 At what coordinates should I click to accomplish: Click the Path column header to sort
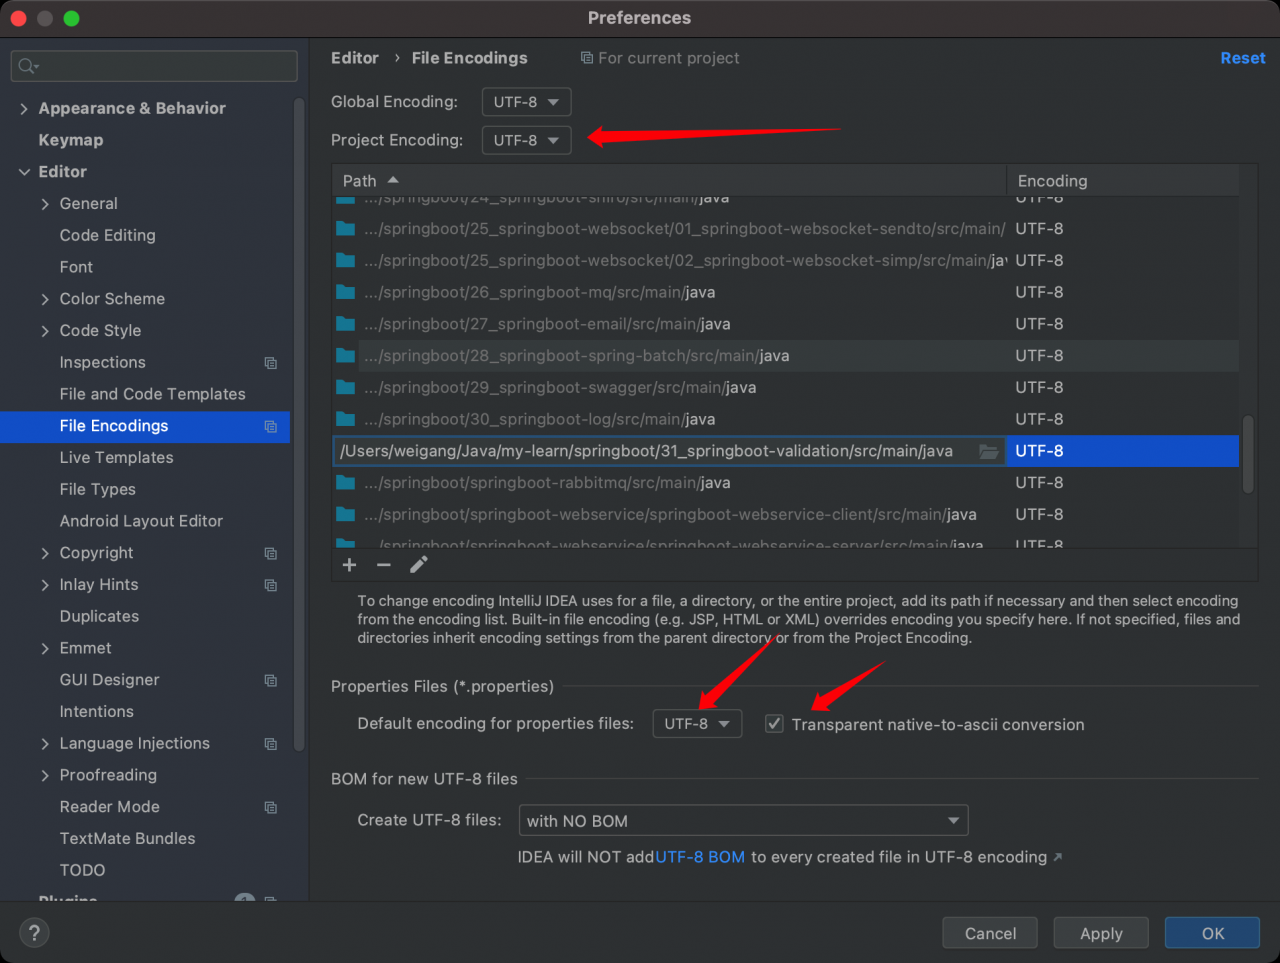(x=360, y=181)
